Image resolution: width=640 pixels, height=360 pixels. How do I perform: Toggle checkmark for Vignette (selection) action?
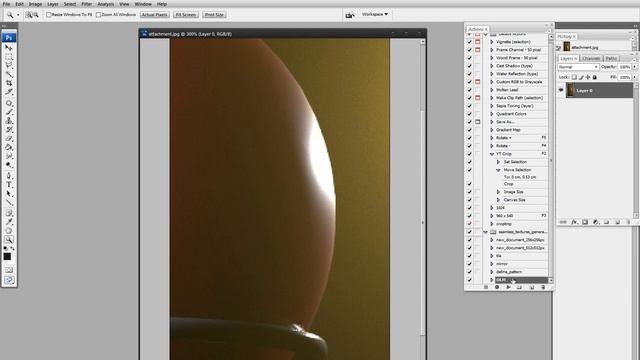(x=469, y=42)
